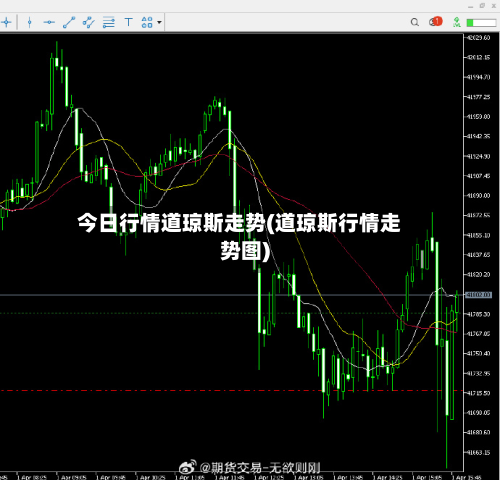The height and width of the screenshot is (480, 500).
Task: Restore down the chart window
Action: click(482, 6)
